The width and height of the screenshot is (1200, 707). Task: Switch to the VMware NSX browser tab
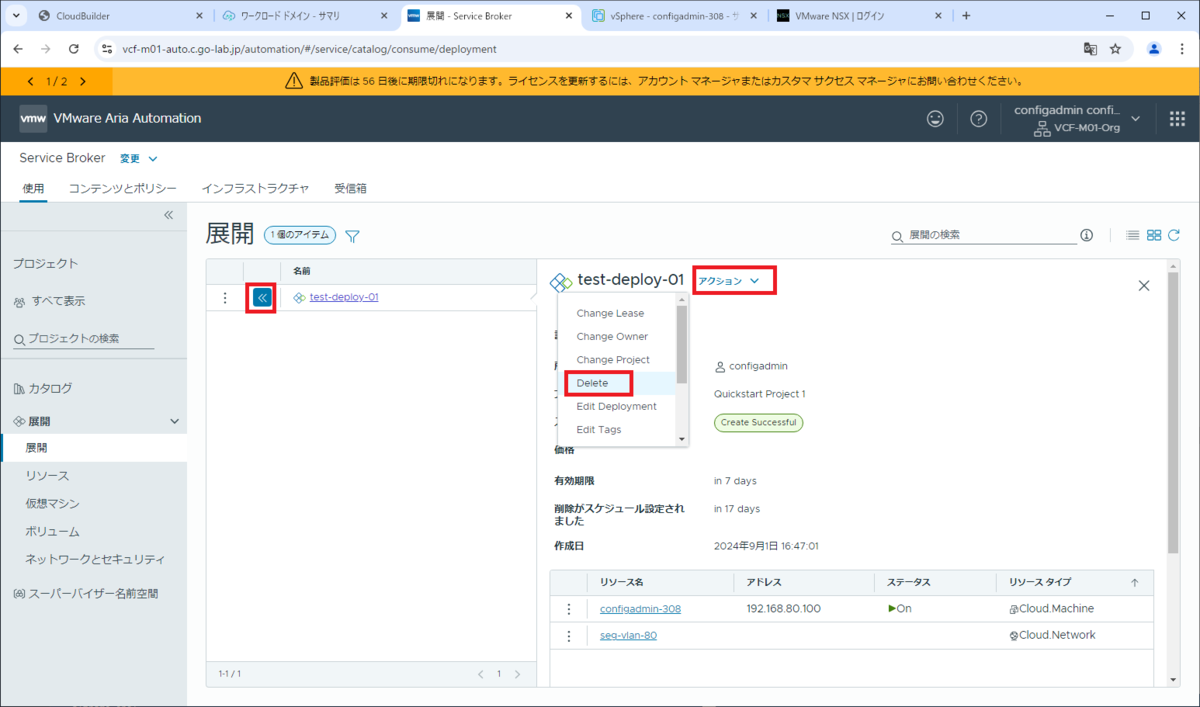tap(860, 16)
